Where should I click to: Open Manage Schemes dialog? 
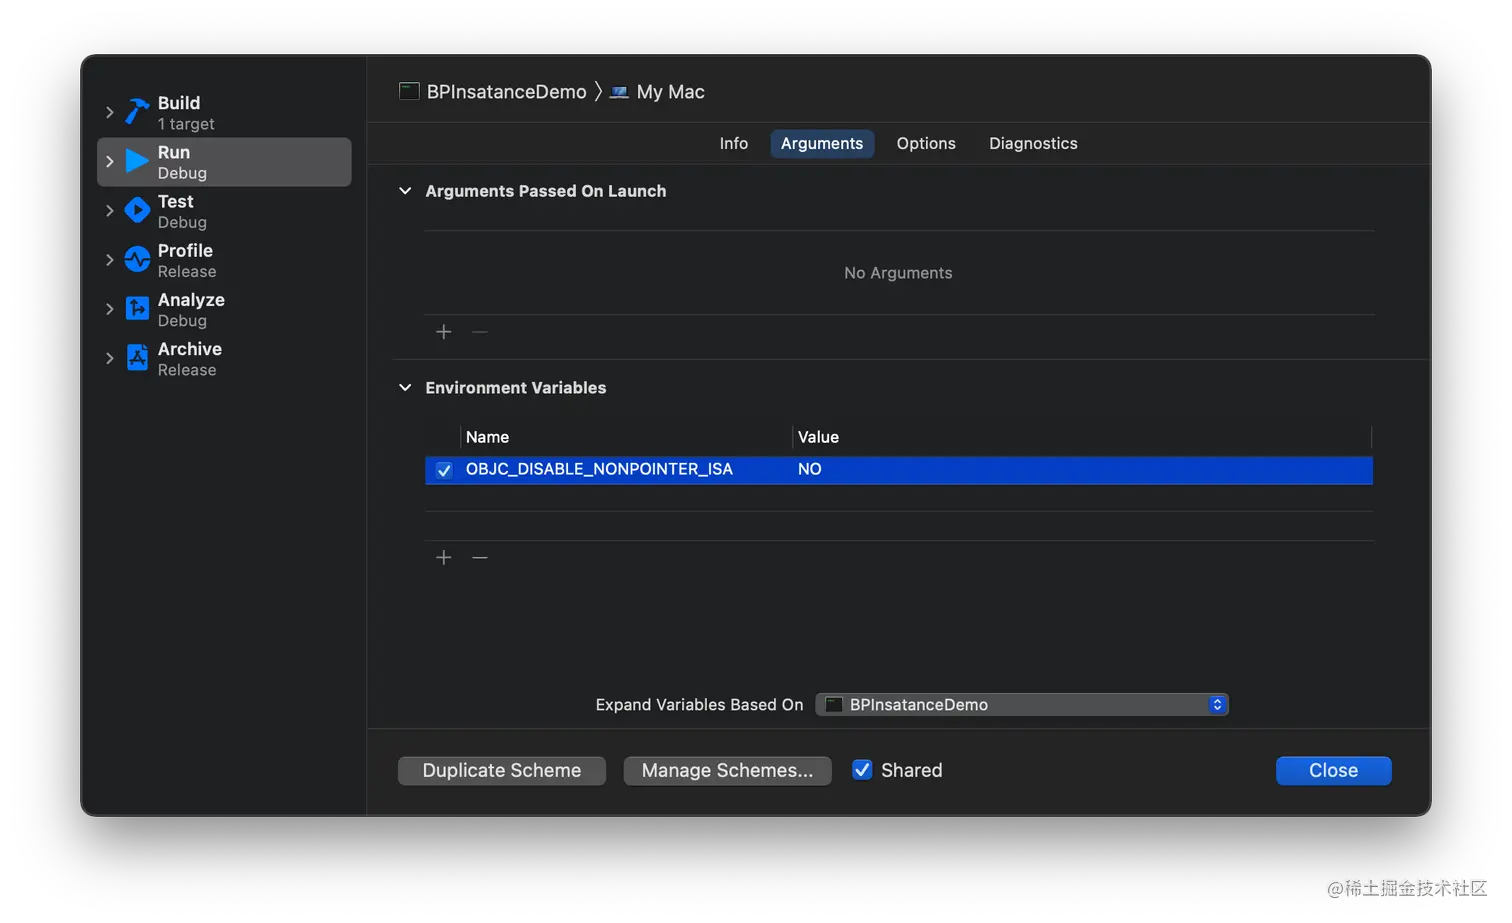click(x=727, y=770)
